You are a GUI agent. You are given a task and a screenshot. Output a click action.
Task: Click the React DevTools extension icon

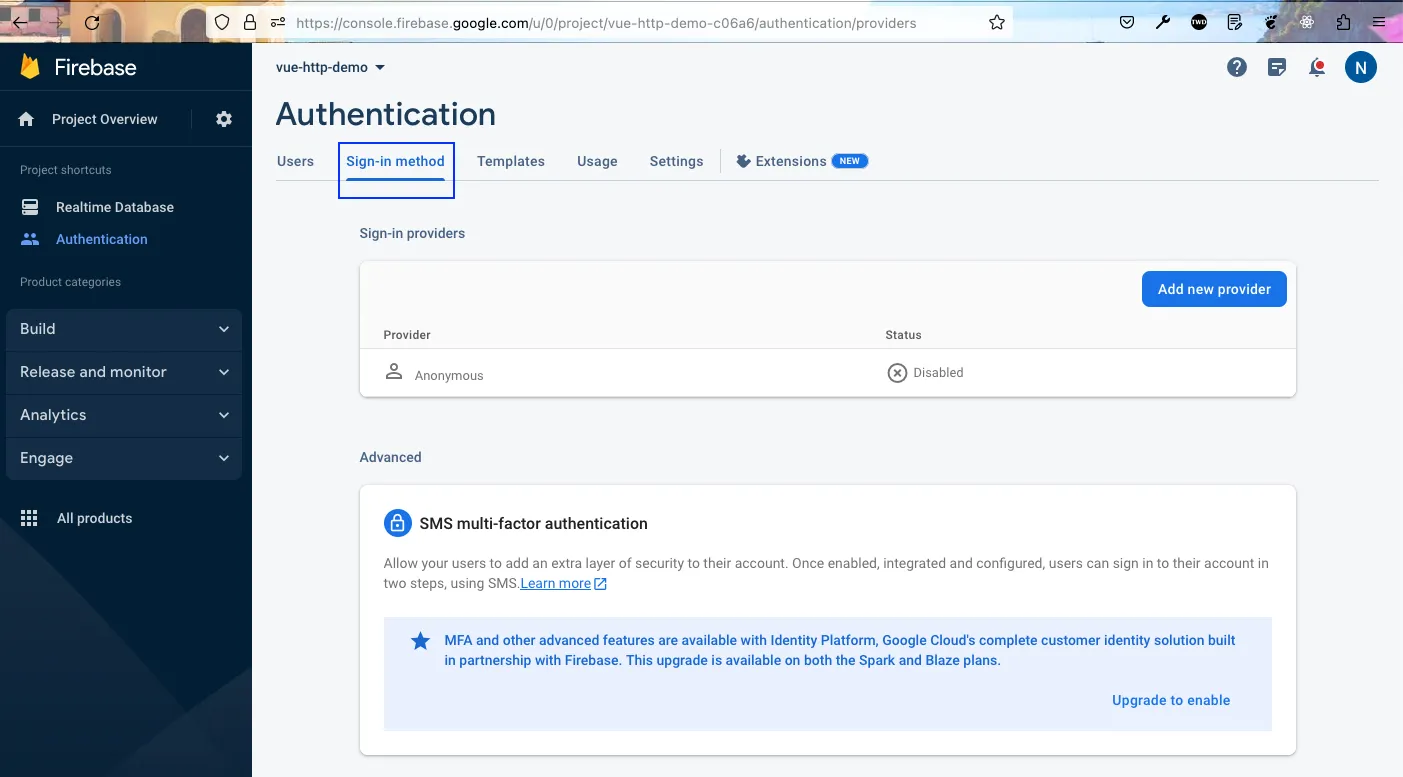click(1307, 22)
